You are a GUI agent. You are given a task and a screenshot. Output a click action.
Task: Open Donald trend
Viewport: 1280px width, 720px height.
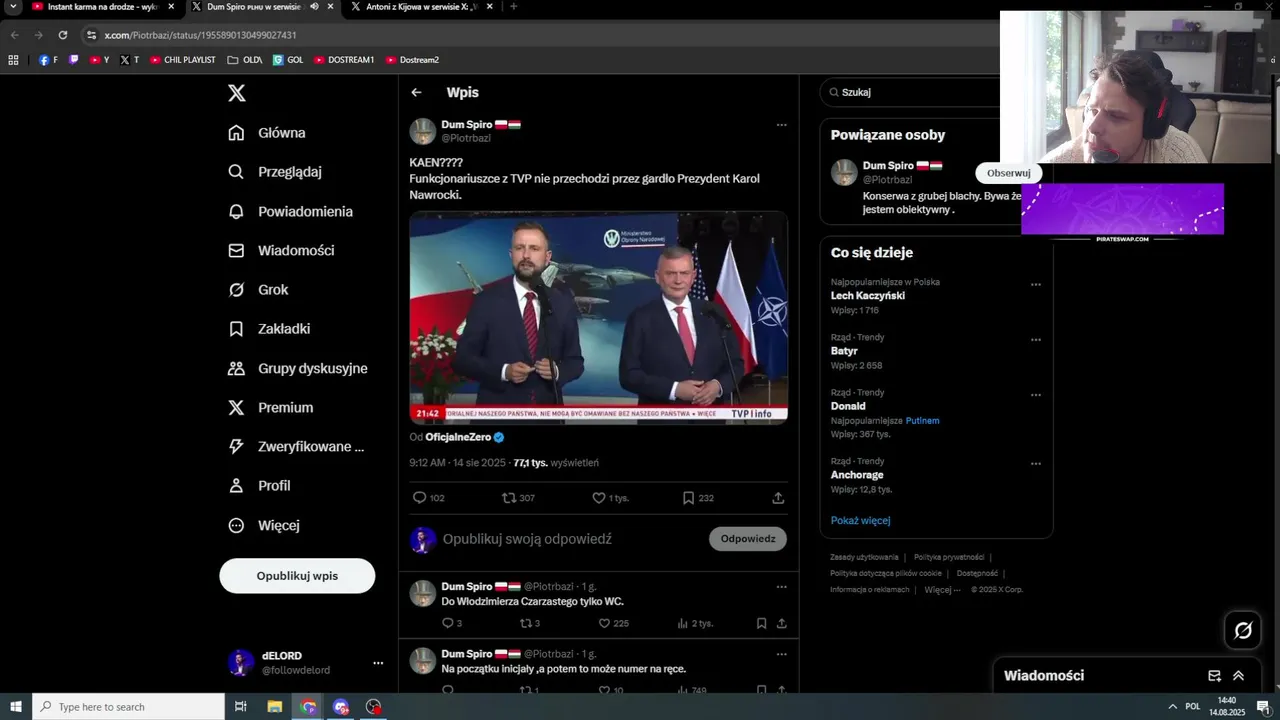pyautogui.click(x=848, y=407)
